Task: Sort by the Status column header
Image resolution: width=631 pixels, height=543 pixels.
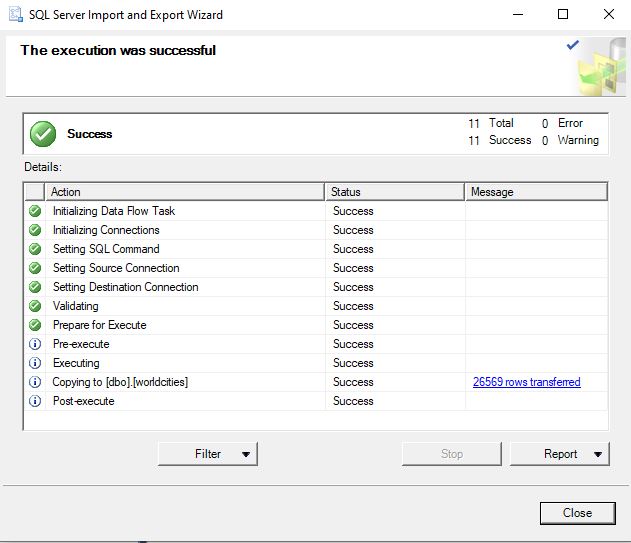Action: tap(395, 191)
